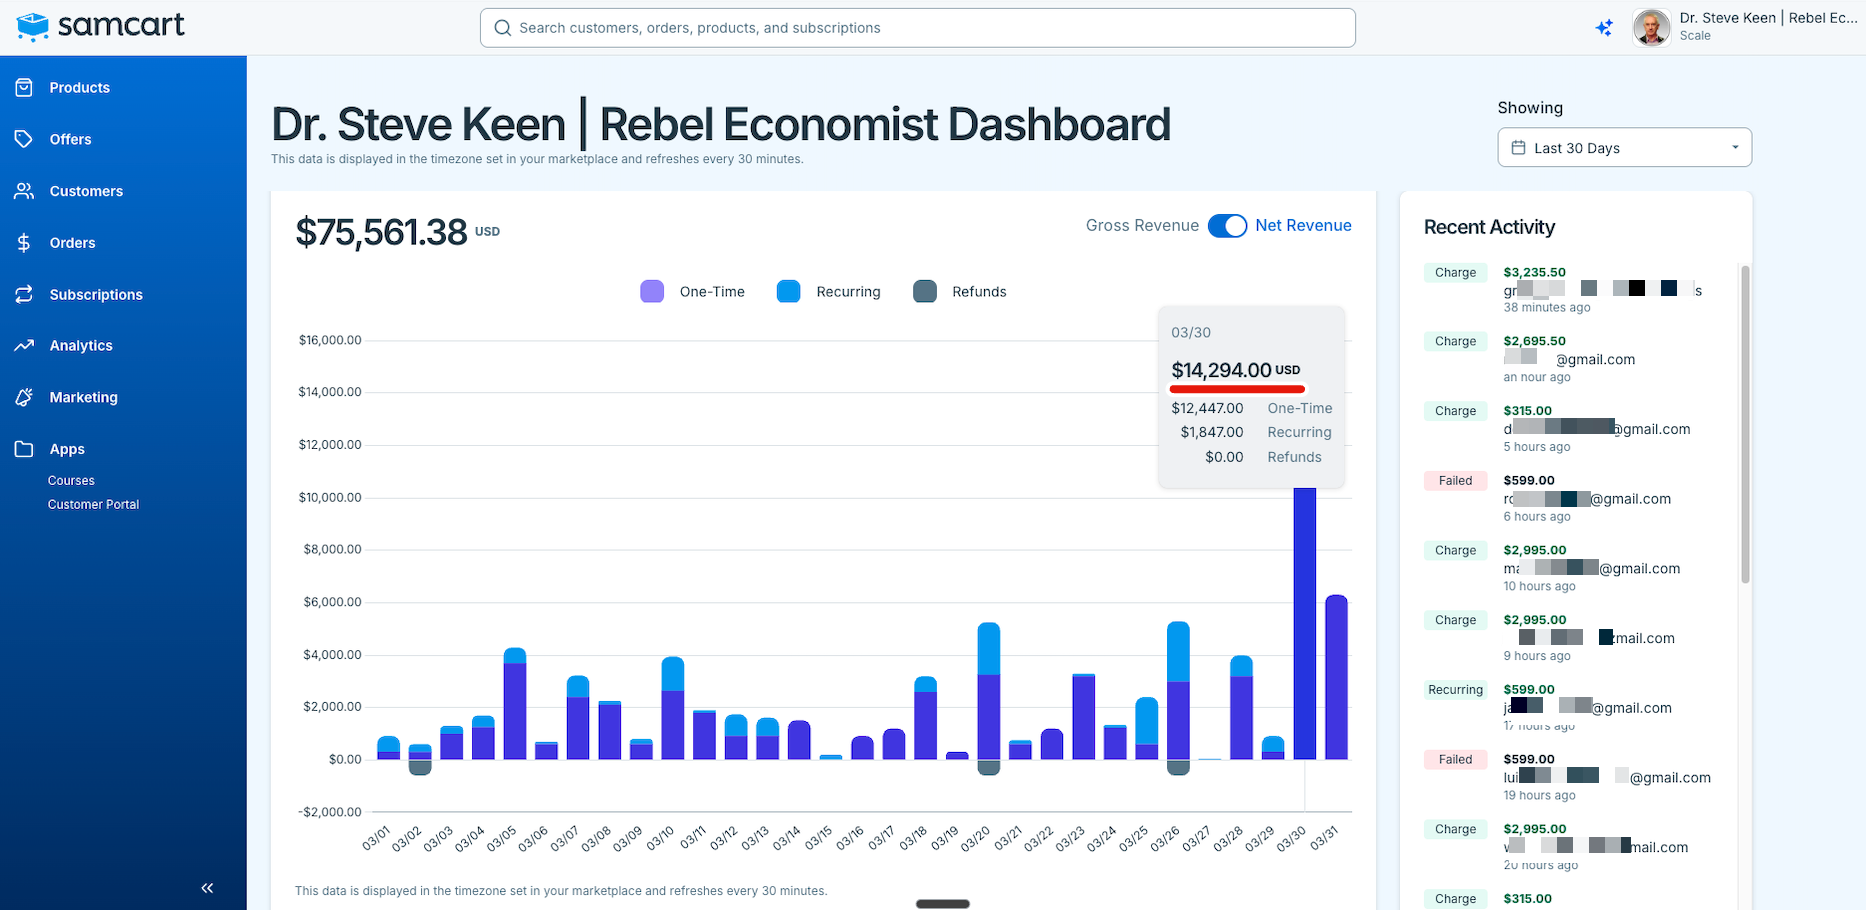Viewport: 1866px width, 910px height.
Task: Click the Failed badge dated 6 hours ago
Action: coord(1455,481)
